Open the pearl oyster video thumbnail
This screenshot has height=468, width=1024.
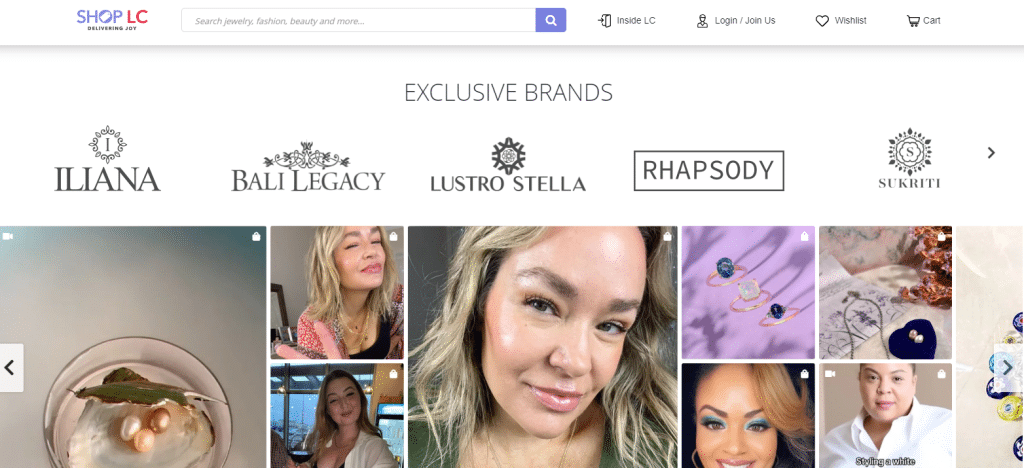[x=133, y=347]
